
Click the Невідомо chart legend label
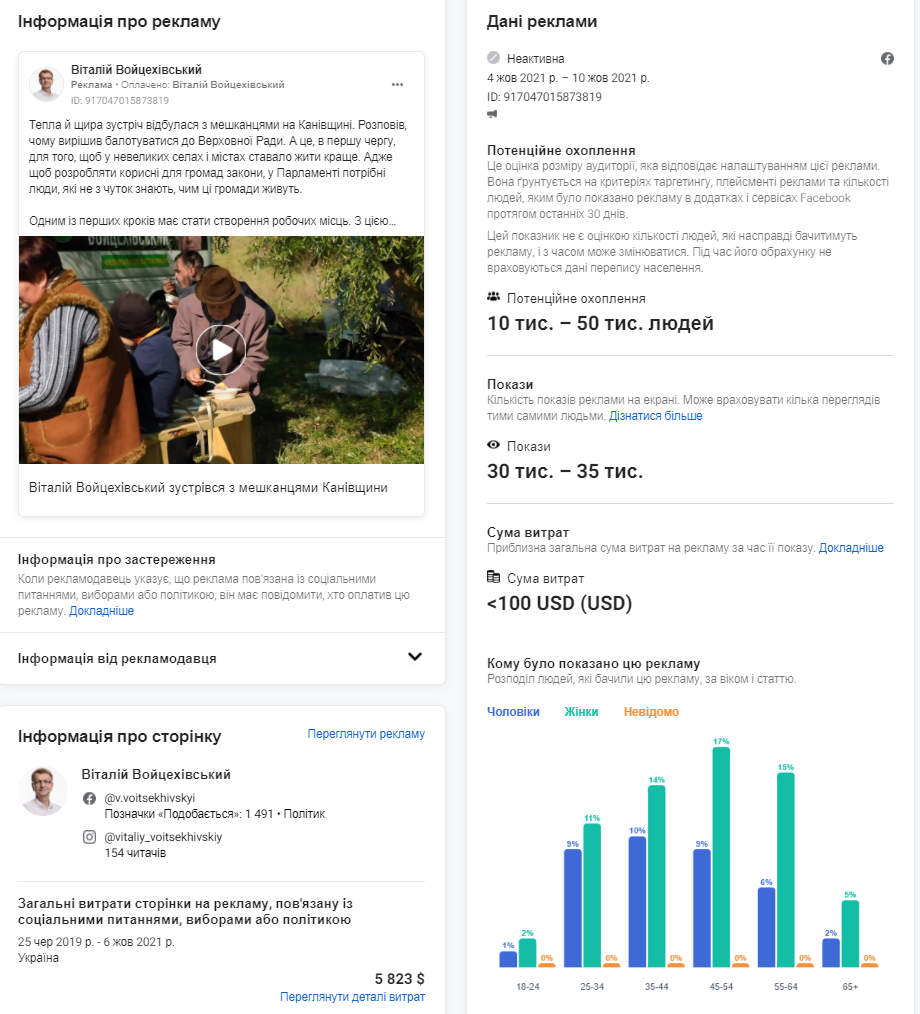click(x=651, y=712)
